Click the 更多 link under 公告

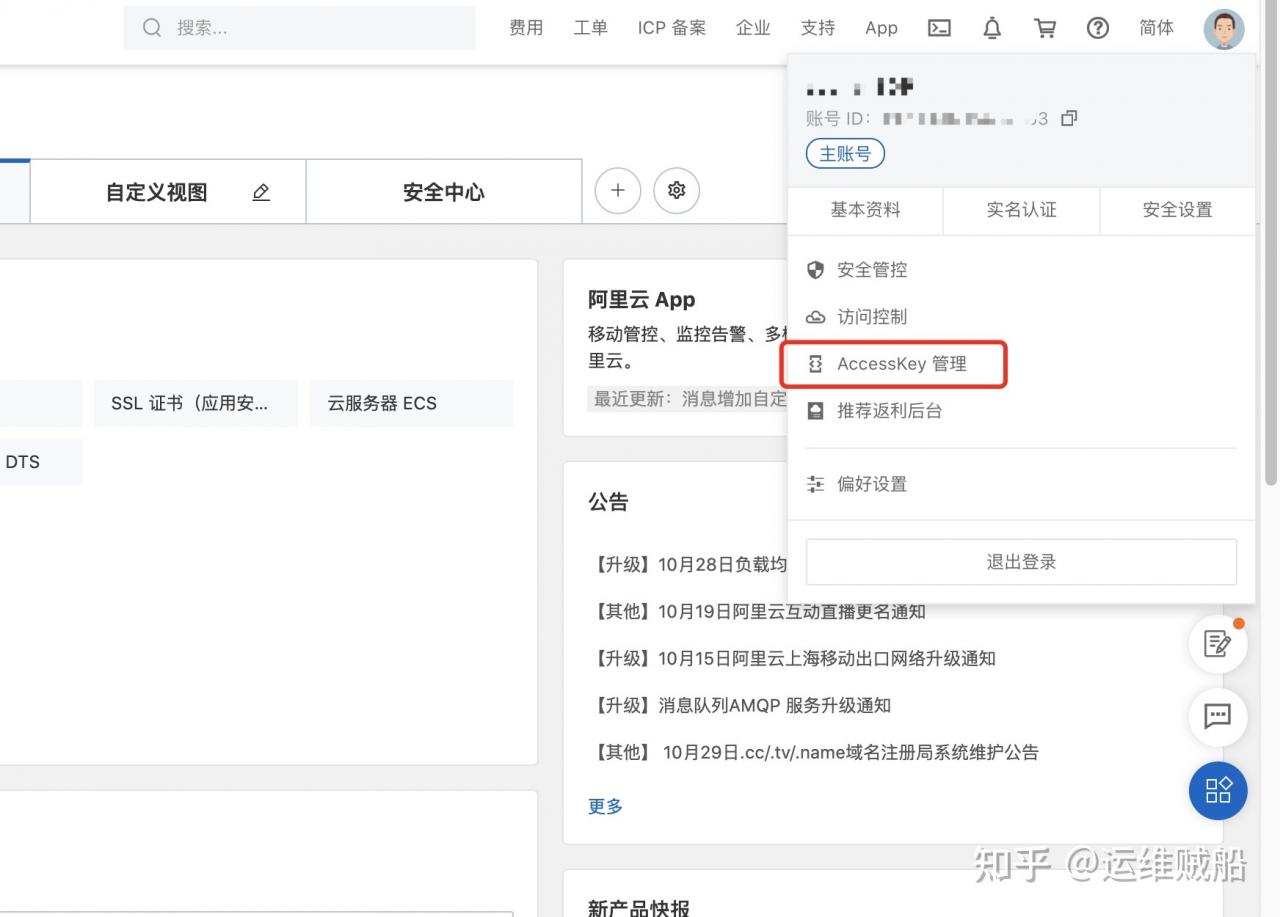point(605,806)
